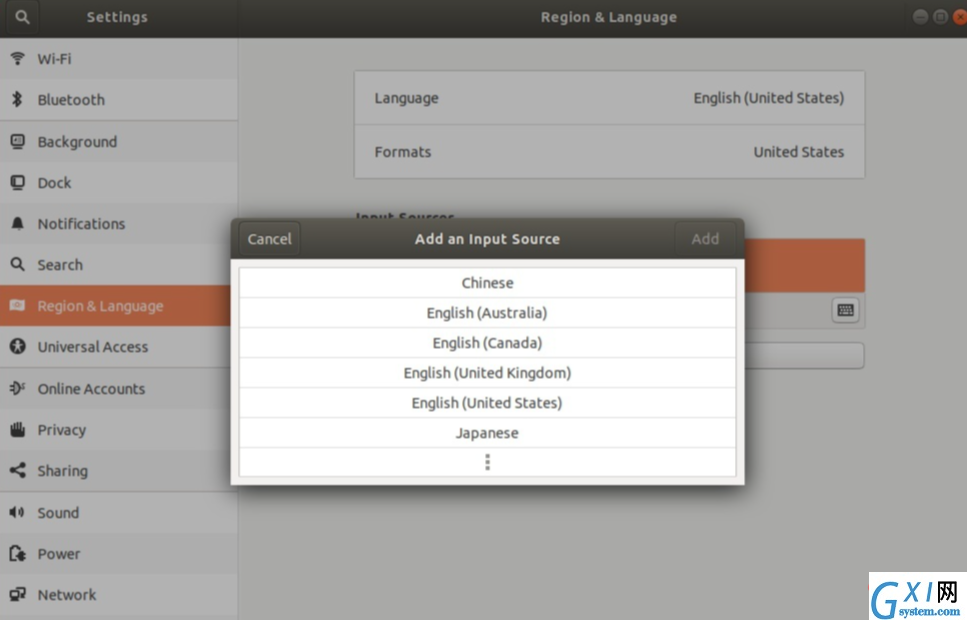
Task: Cancel the Add an Input Source dialog
Action: tap(270, 239)
